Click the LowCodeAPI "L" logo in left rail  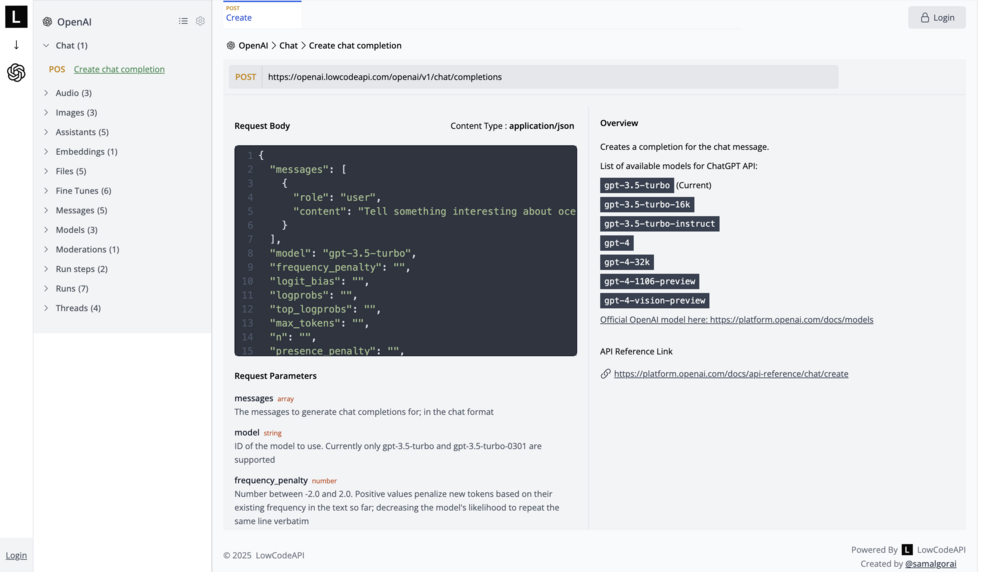tap(16, 17)
